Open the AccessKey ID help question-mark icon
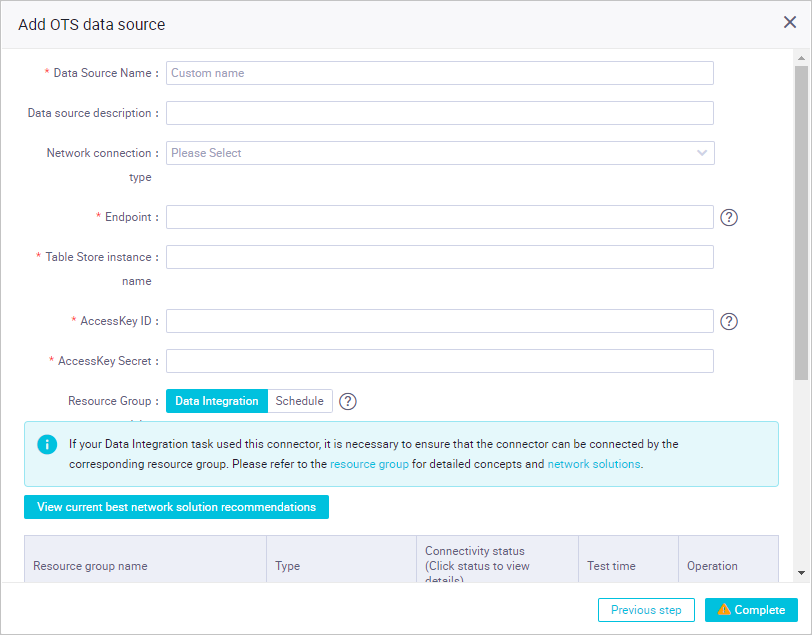The width and height of the screenshot is (812, 635). point(729,322)
